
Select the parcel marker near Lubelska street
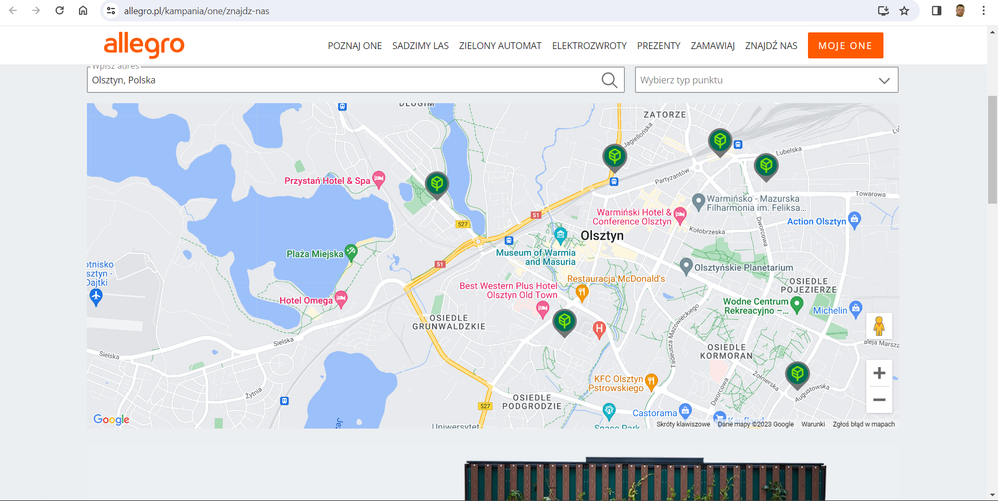tap(720, 143)
